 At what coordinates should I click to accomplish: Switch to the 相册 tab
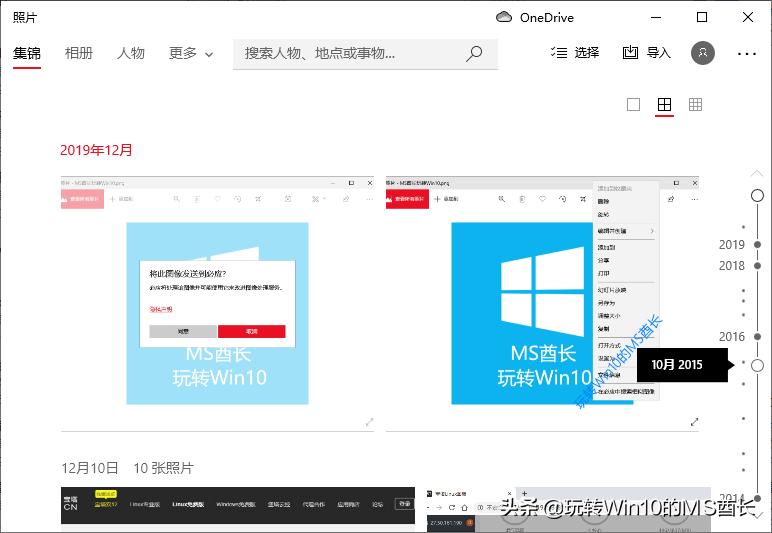79,53
